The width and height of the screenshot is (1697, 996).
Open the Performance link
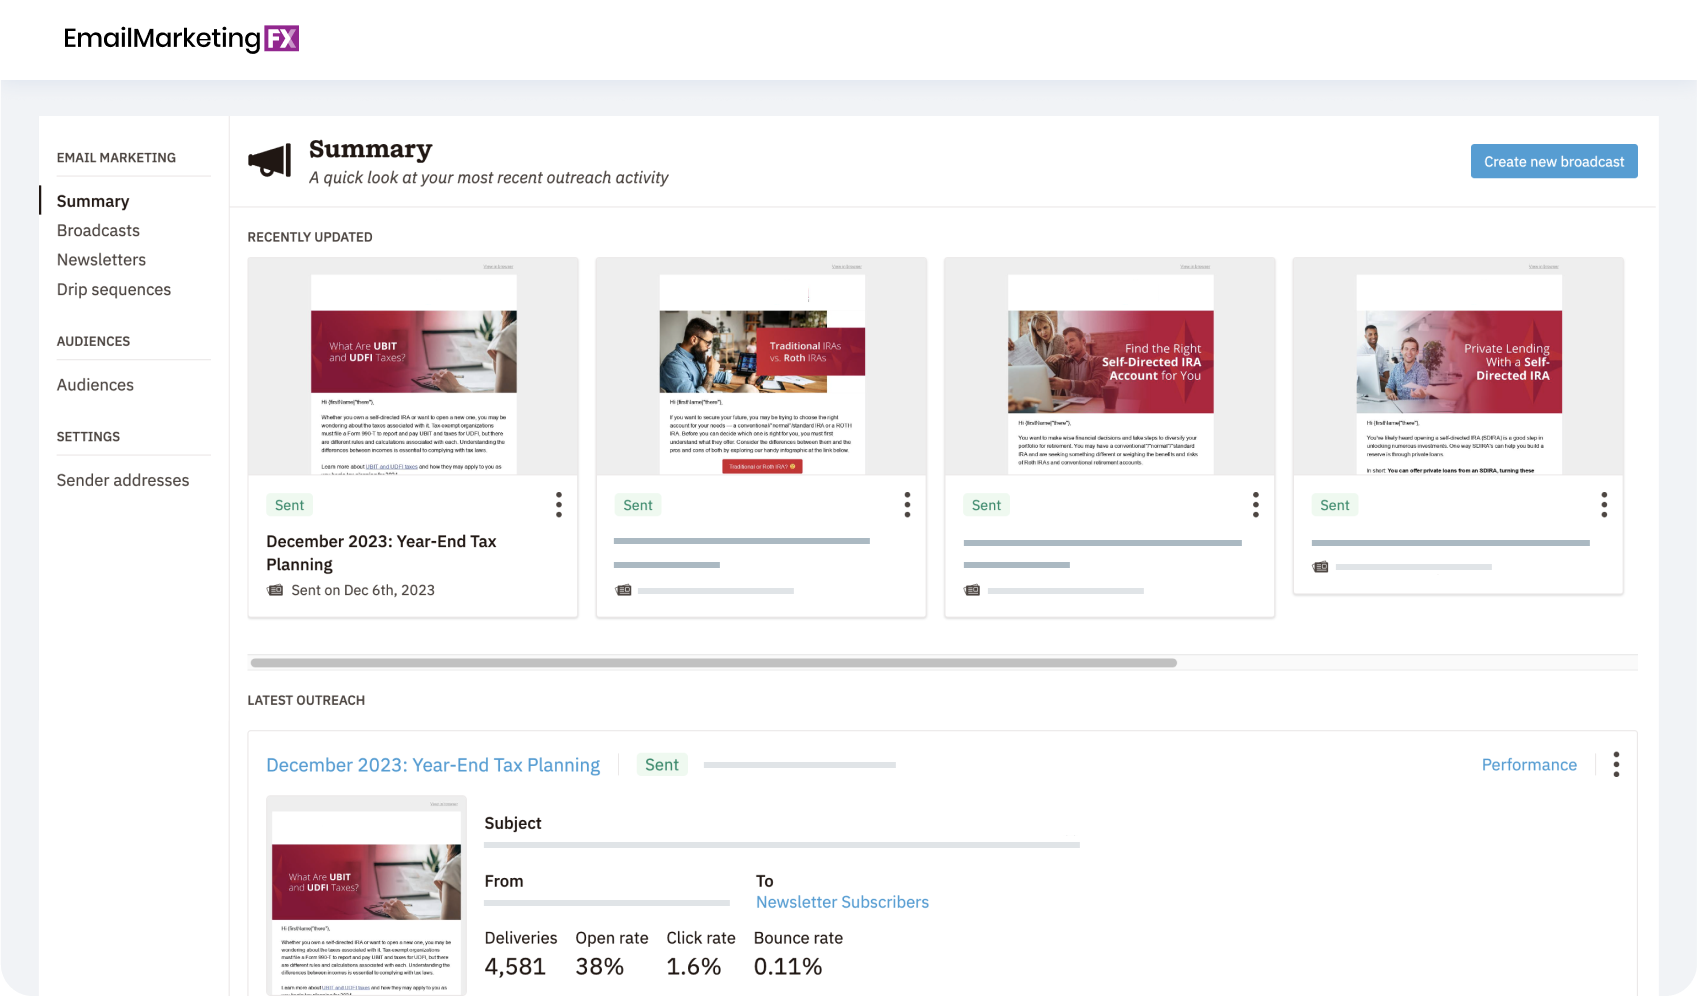coord(1529,764)
